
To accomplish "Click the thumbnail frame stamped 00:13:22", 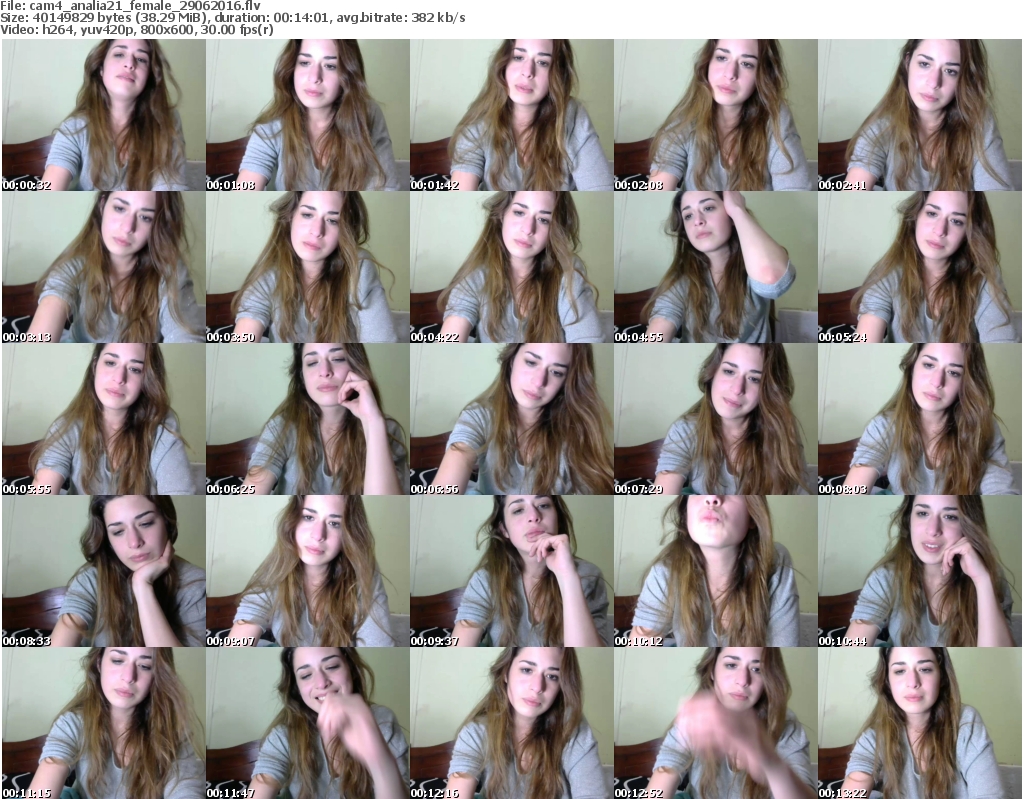I will 920,723.
